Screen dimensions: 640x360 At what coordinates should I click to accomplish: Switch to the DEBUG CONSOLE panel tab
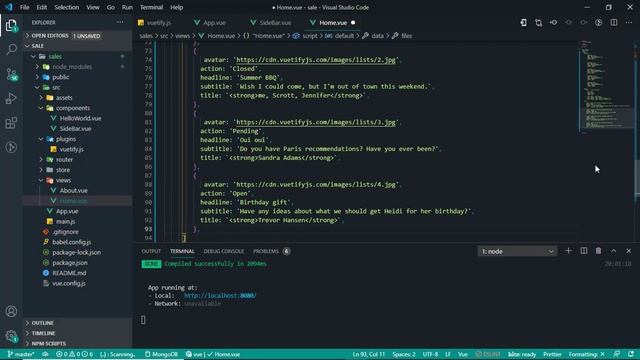[224, 251]
